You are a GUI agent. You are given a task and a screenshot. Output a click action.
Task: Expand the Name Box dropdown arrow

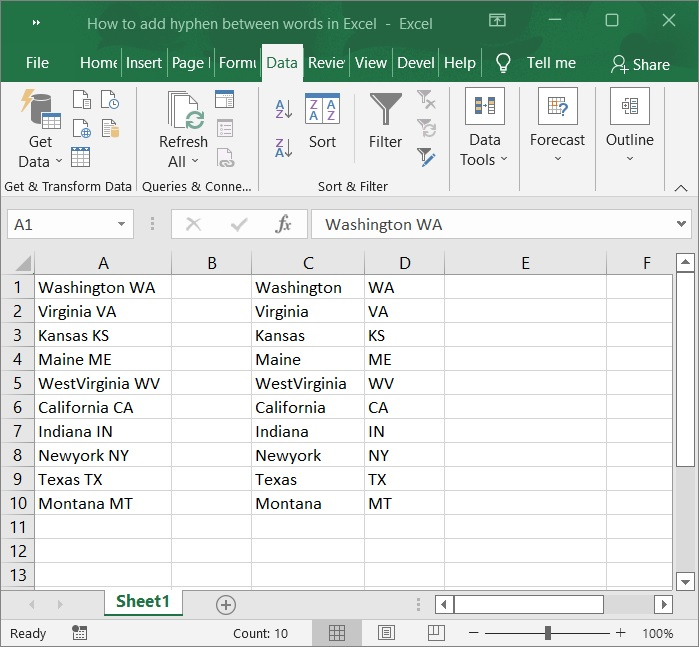click(121, 225)
